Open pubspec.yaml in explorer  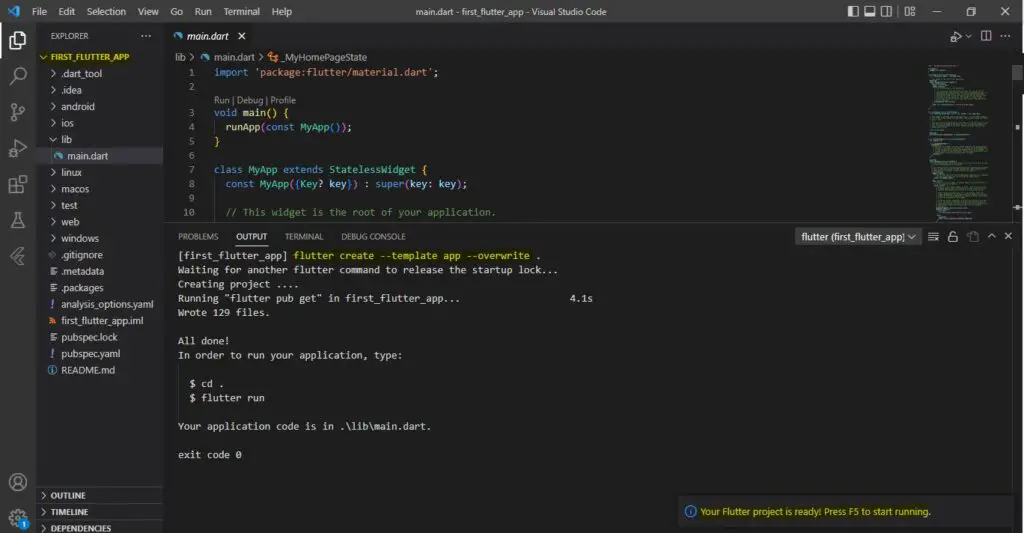pos(99,353)
